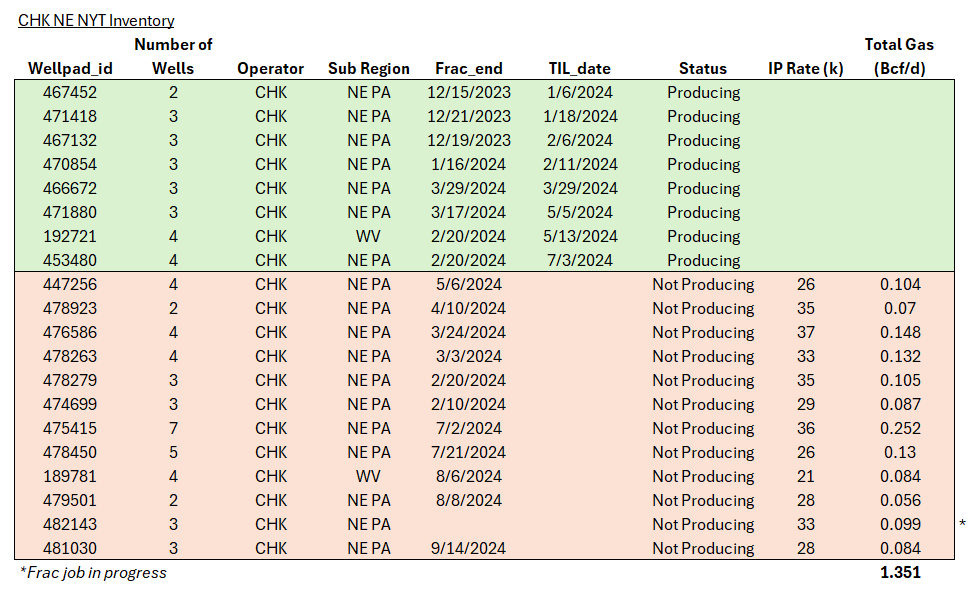This screenshot has width=979, height=591.
Task: Click the 'Number of Wells' column header
Action: pos(173,56)
